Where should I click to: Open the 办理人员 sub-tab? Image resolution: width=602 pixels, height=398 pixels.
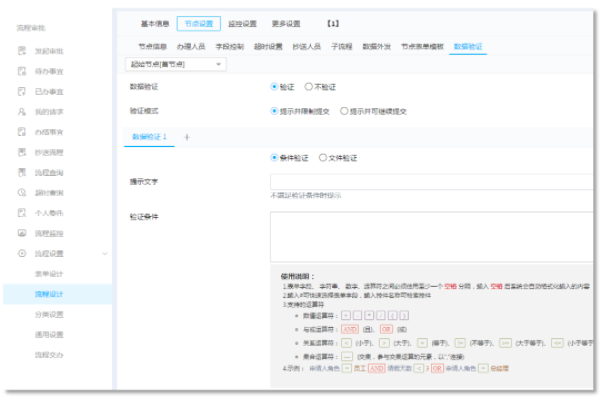[x=191, y=46]
